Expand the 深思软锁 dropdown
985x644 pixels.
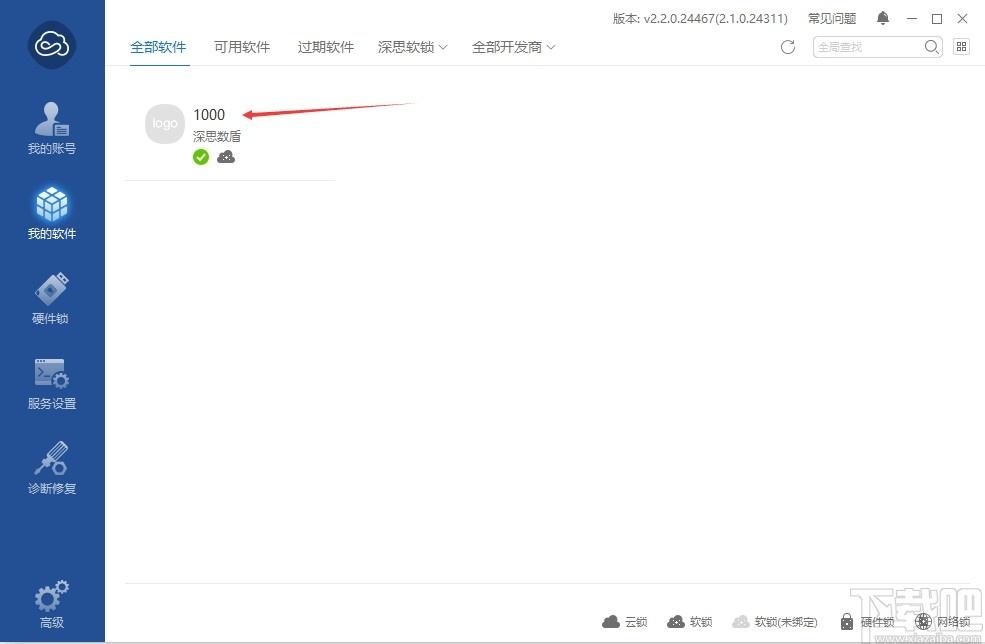coord(413,47)
